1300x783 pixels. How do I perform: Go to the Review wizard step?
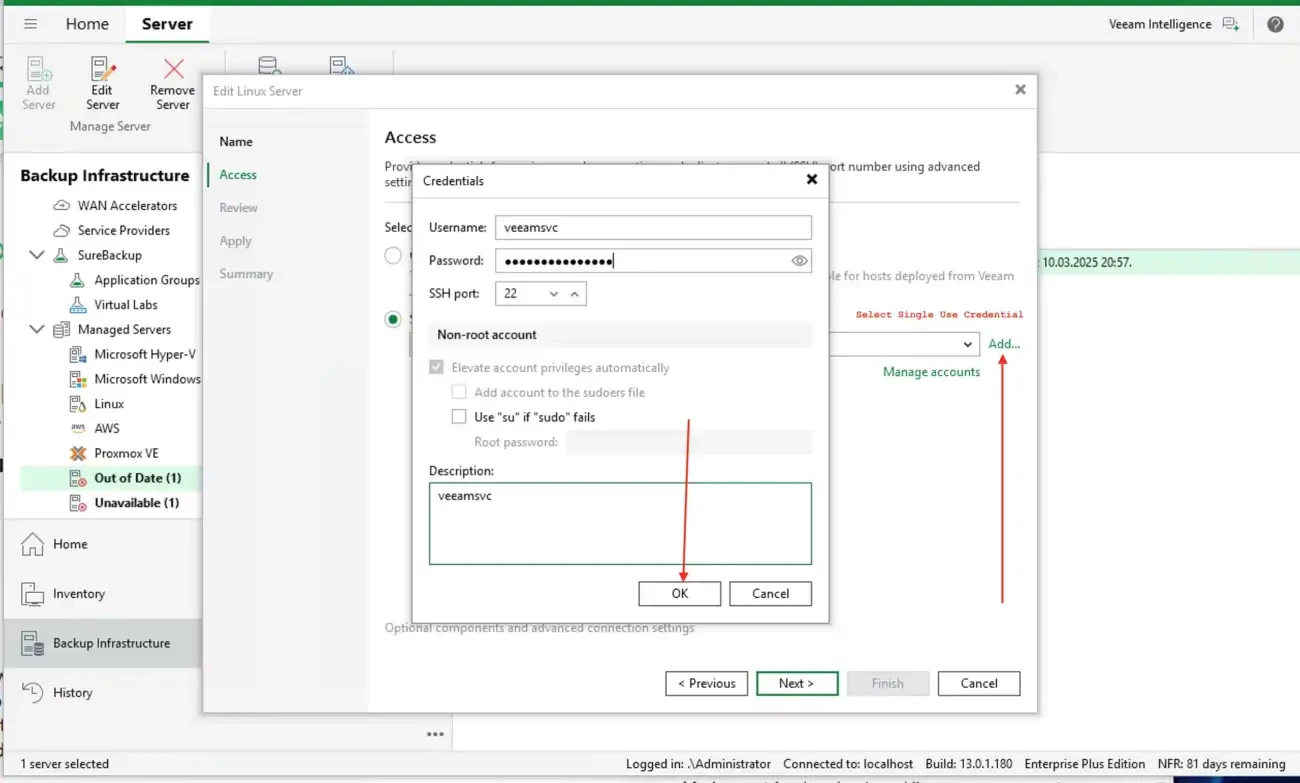[x=238, y=208]
